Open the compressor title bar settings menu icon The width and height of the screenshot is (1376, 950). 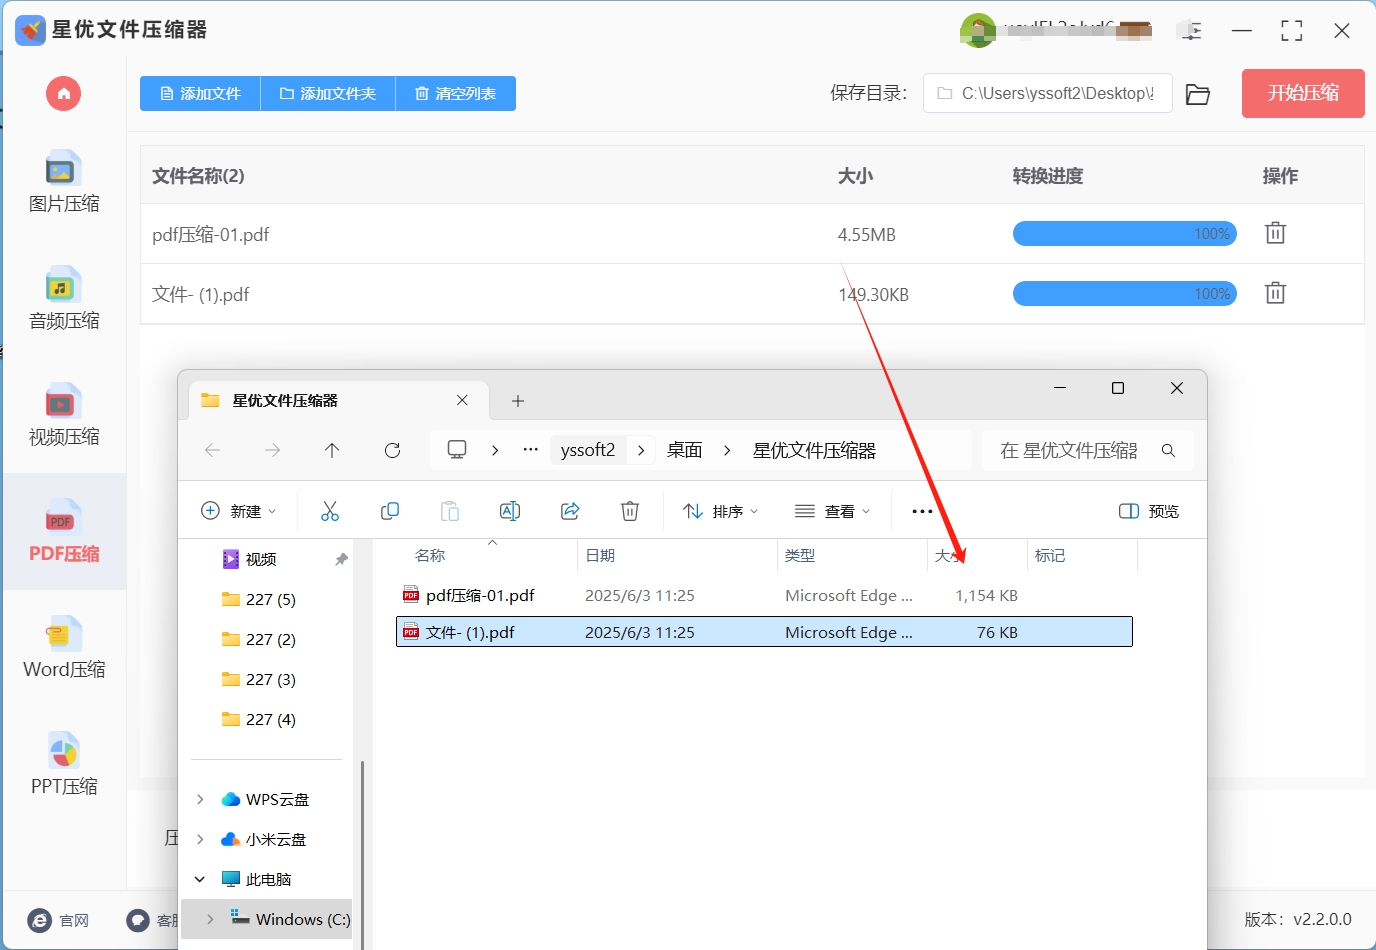click(1190, 31)
